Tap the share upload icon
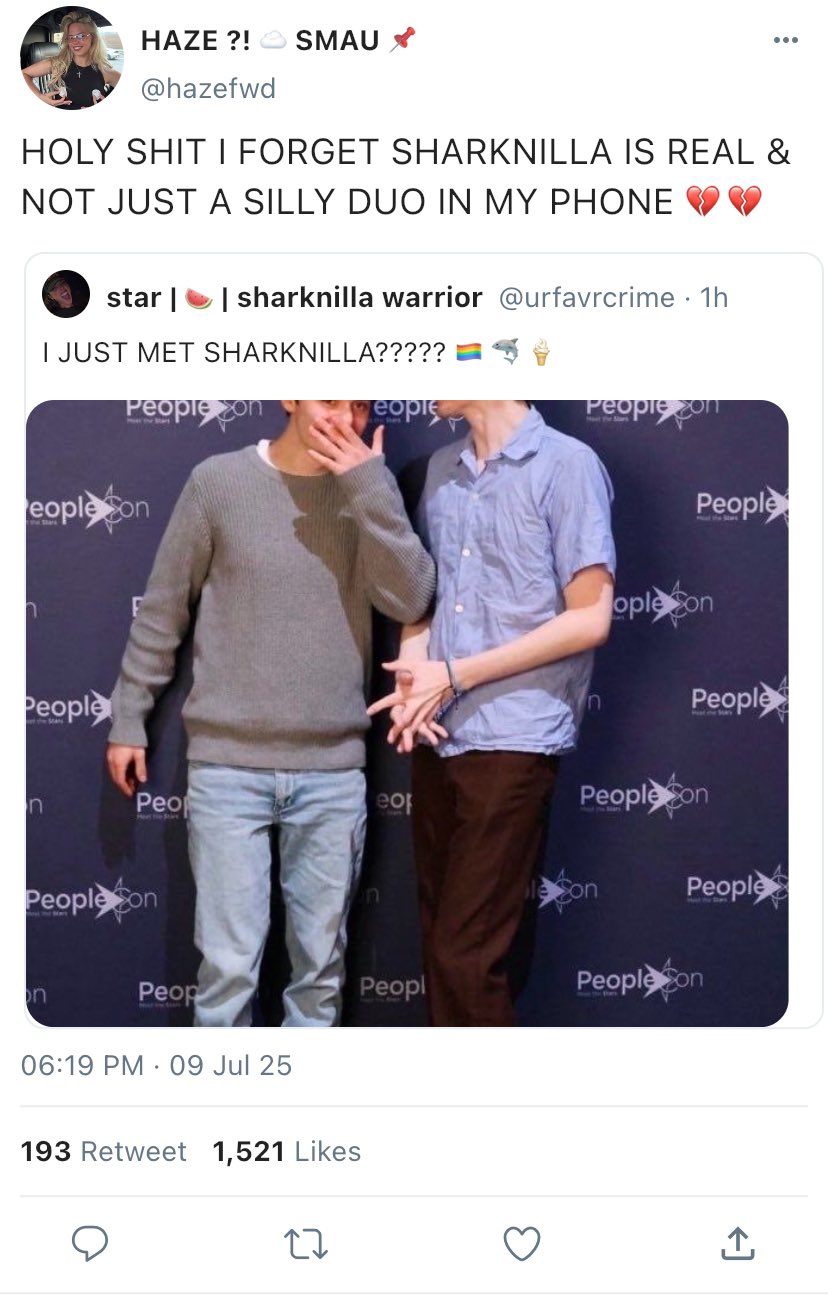 [736, 1243]
